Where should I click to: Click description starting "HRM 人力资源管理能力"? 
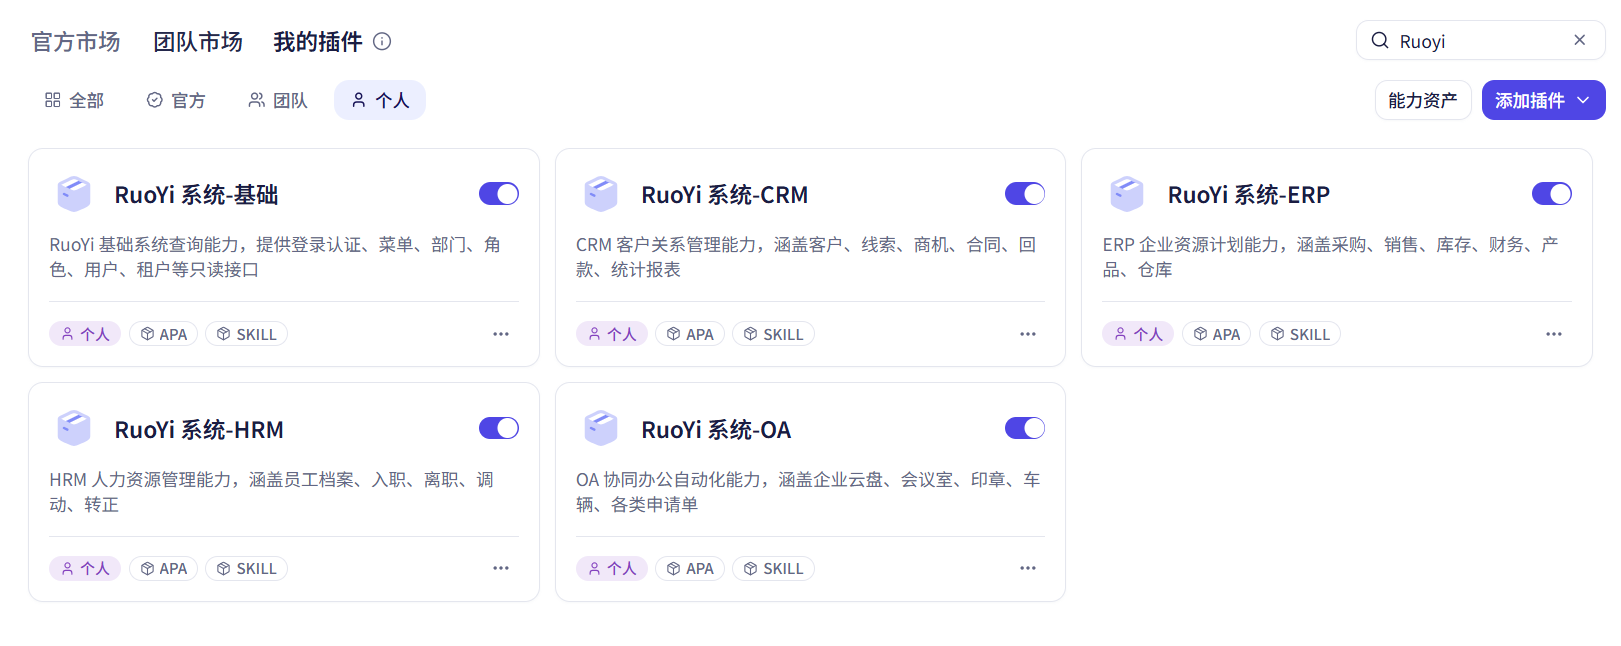[x=272, y=492]
